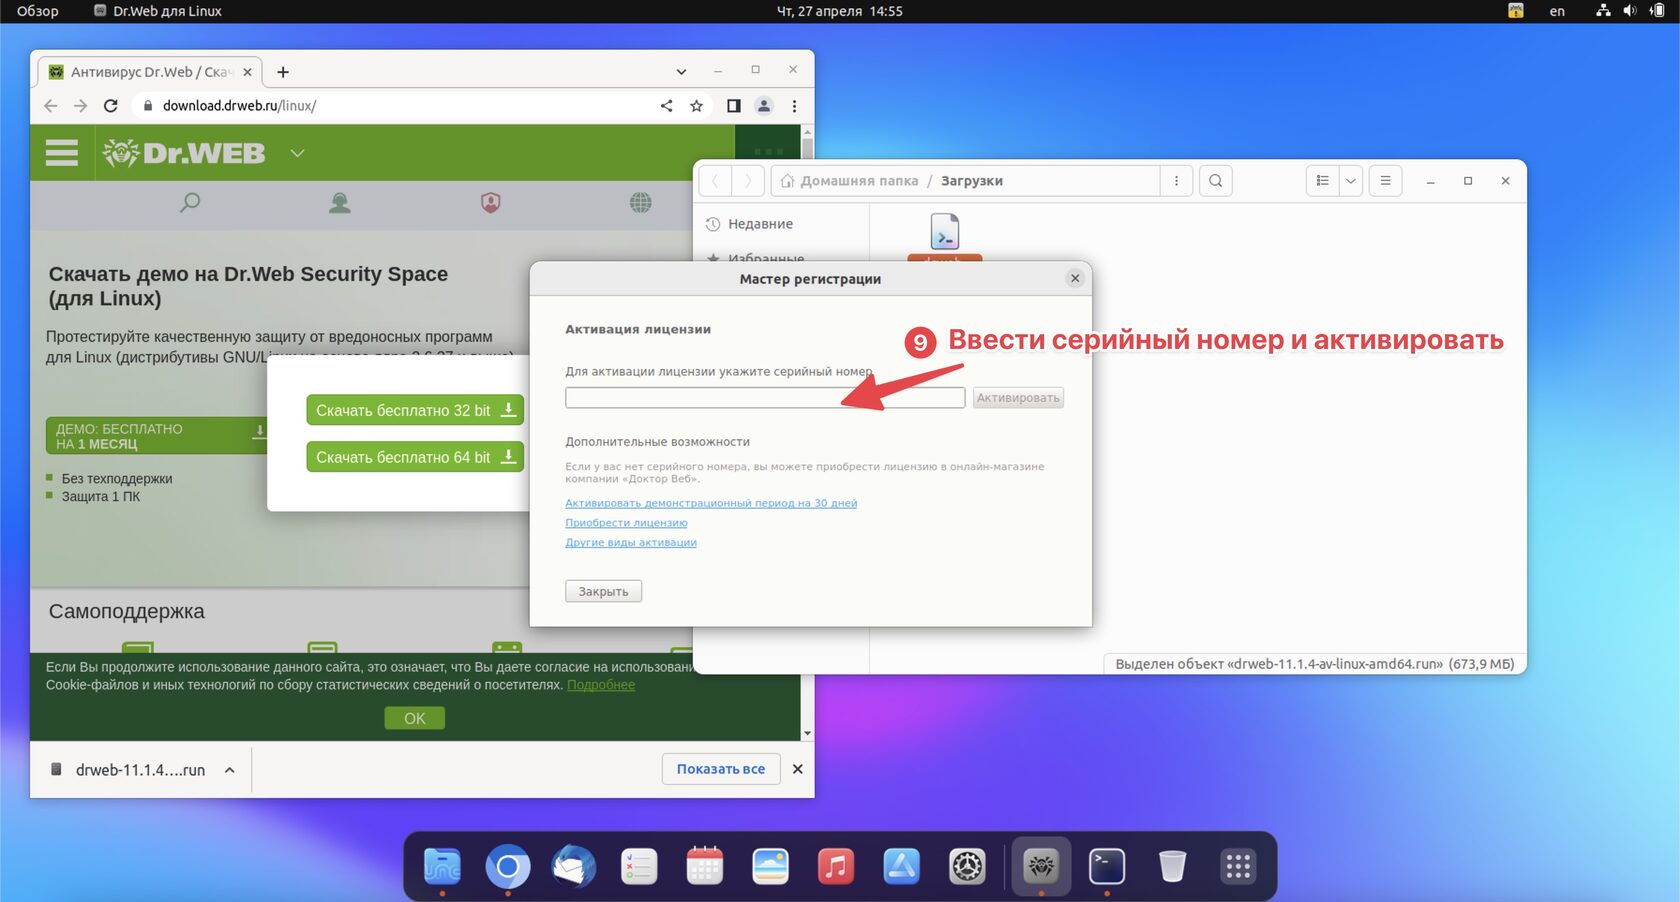Open the Dr.Web site hamburger menu

pos(62,153)
